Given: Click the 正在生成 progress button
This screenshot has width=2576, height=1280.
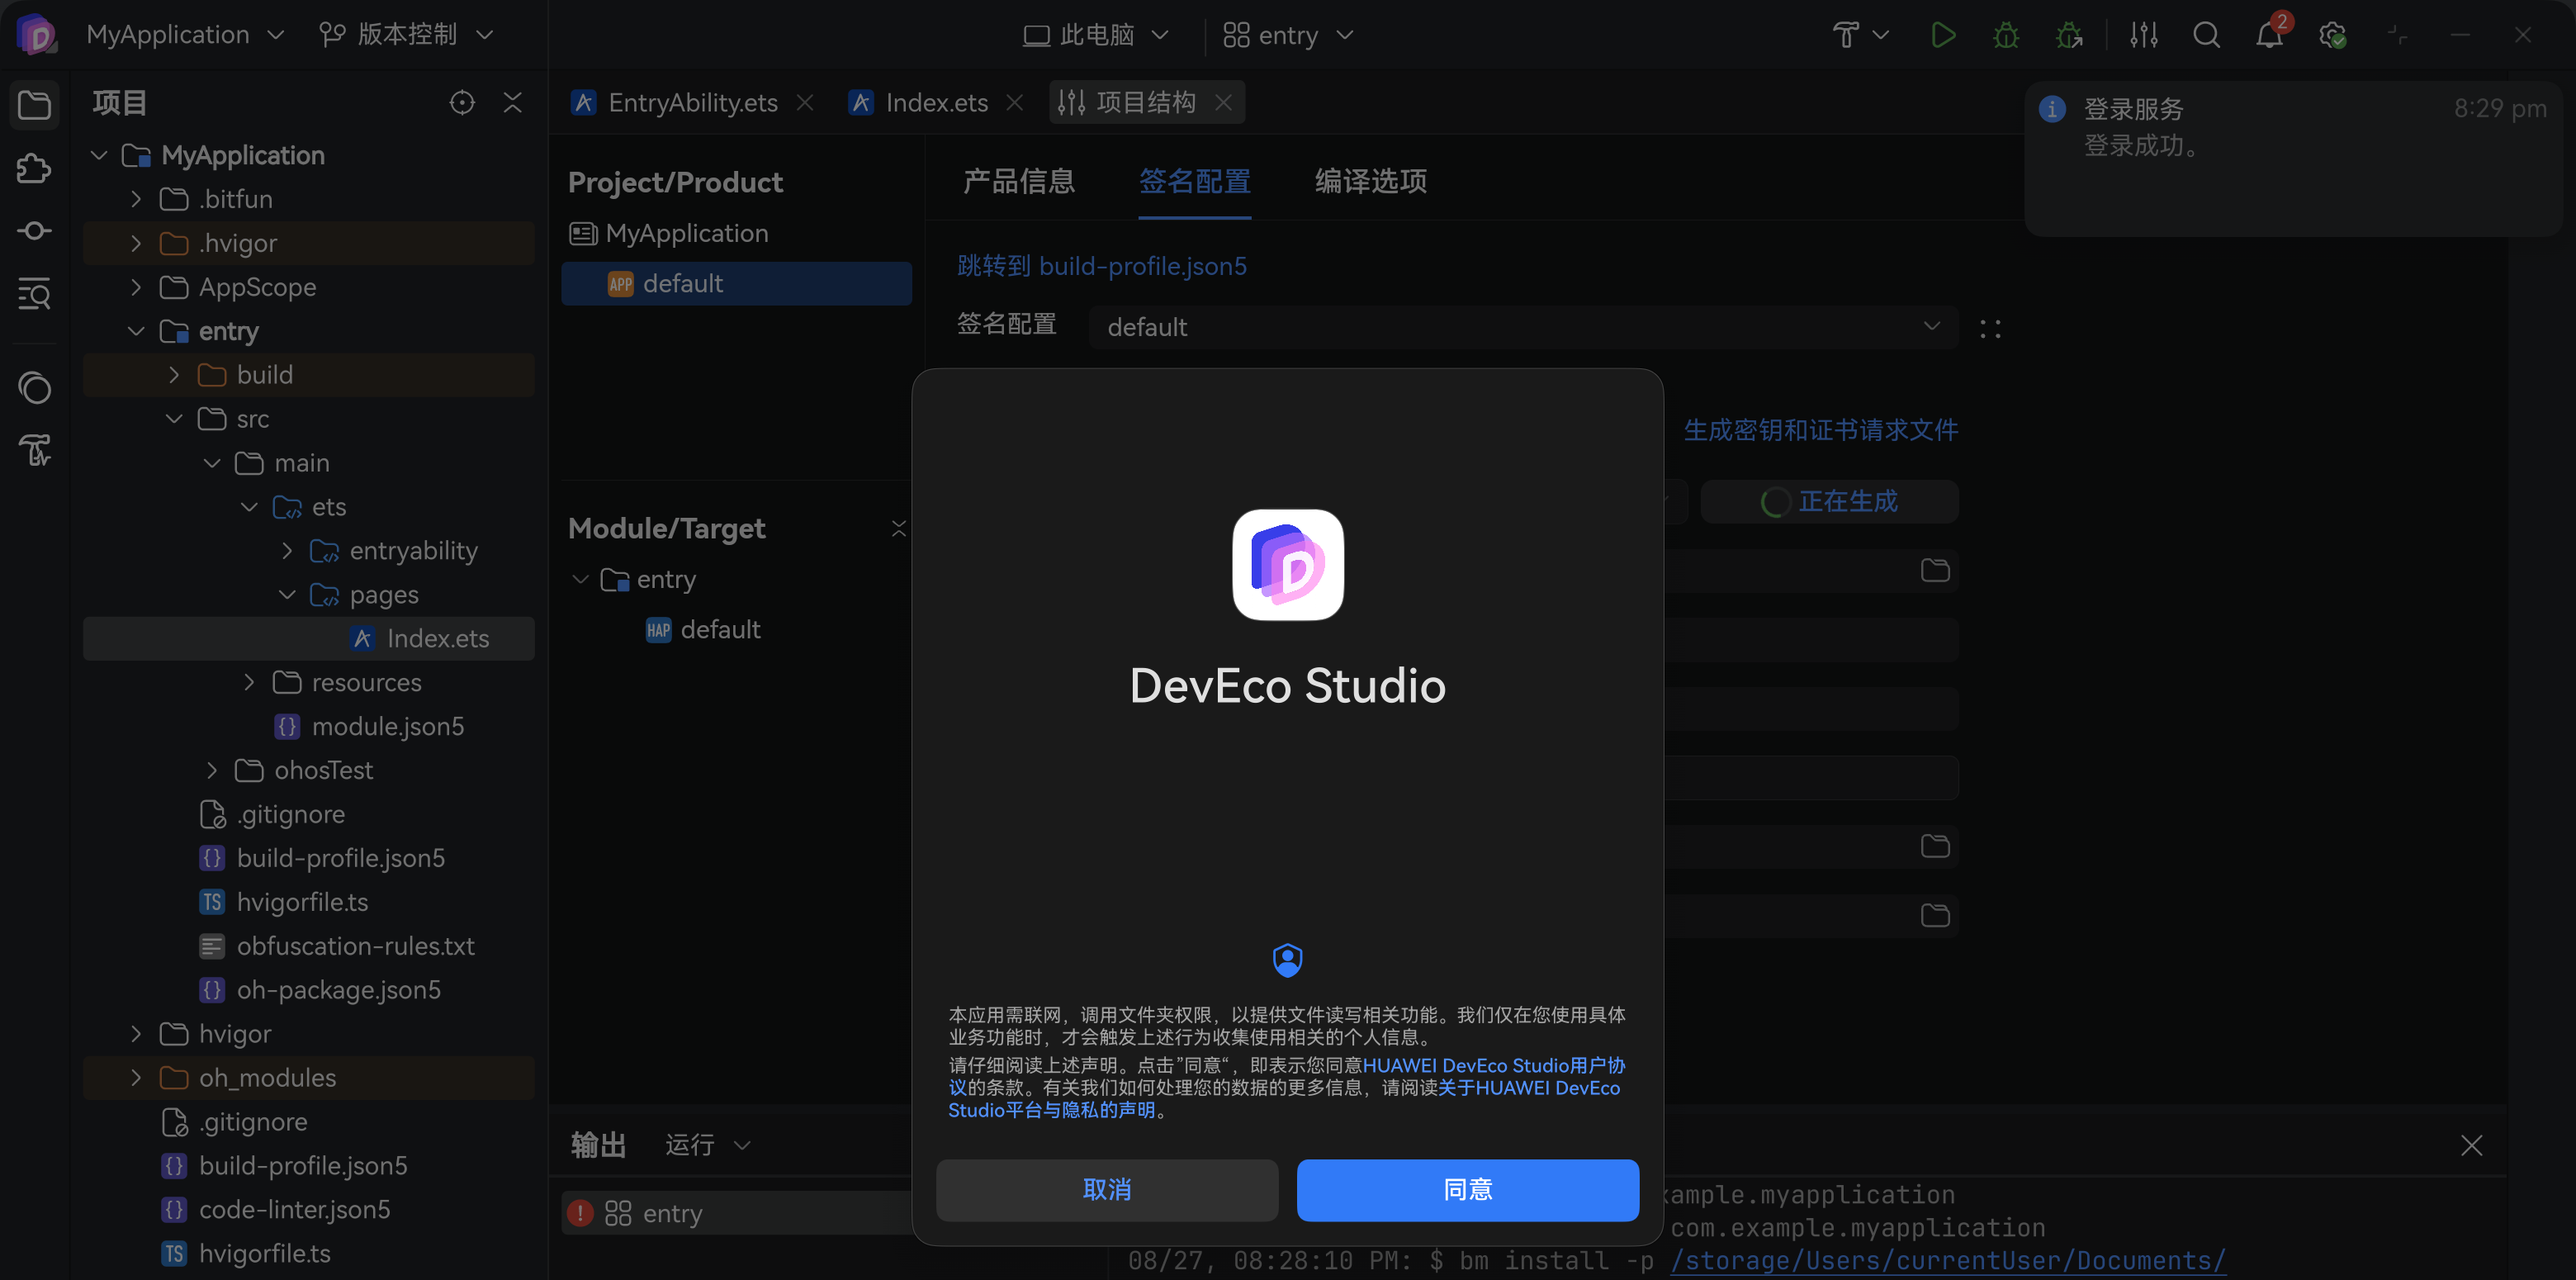Looking at the screenshot, I should [1829, 502].
